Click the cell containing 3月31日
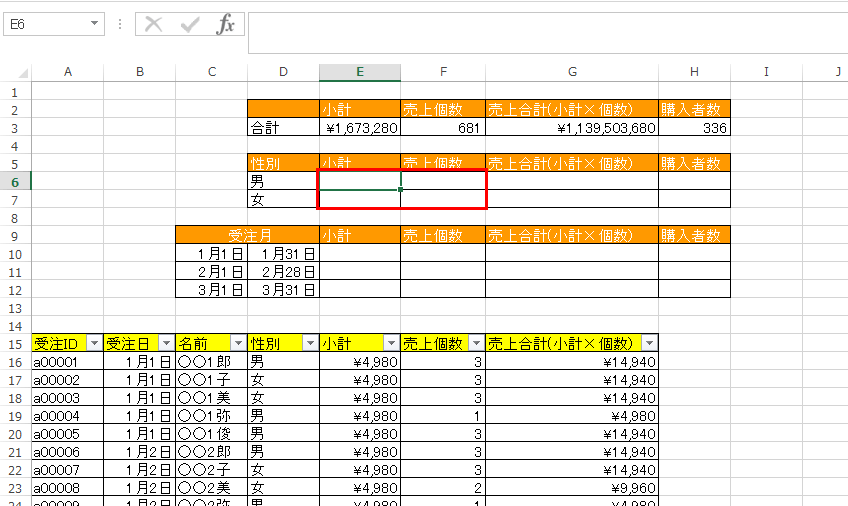This screenshot has height=506, width=848. tap(283, 289)
